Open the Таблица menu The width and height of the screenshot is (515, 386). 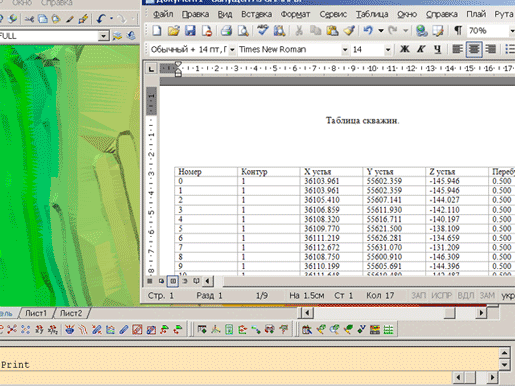(x=372, y=14)
